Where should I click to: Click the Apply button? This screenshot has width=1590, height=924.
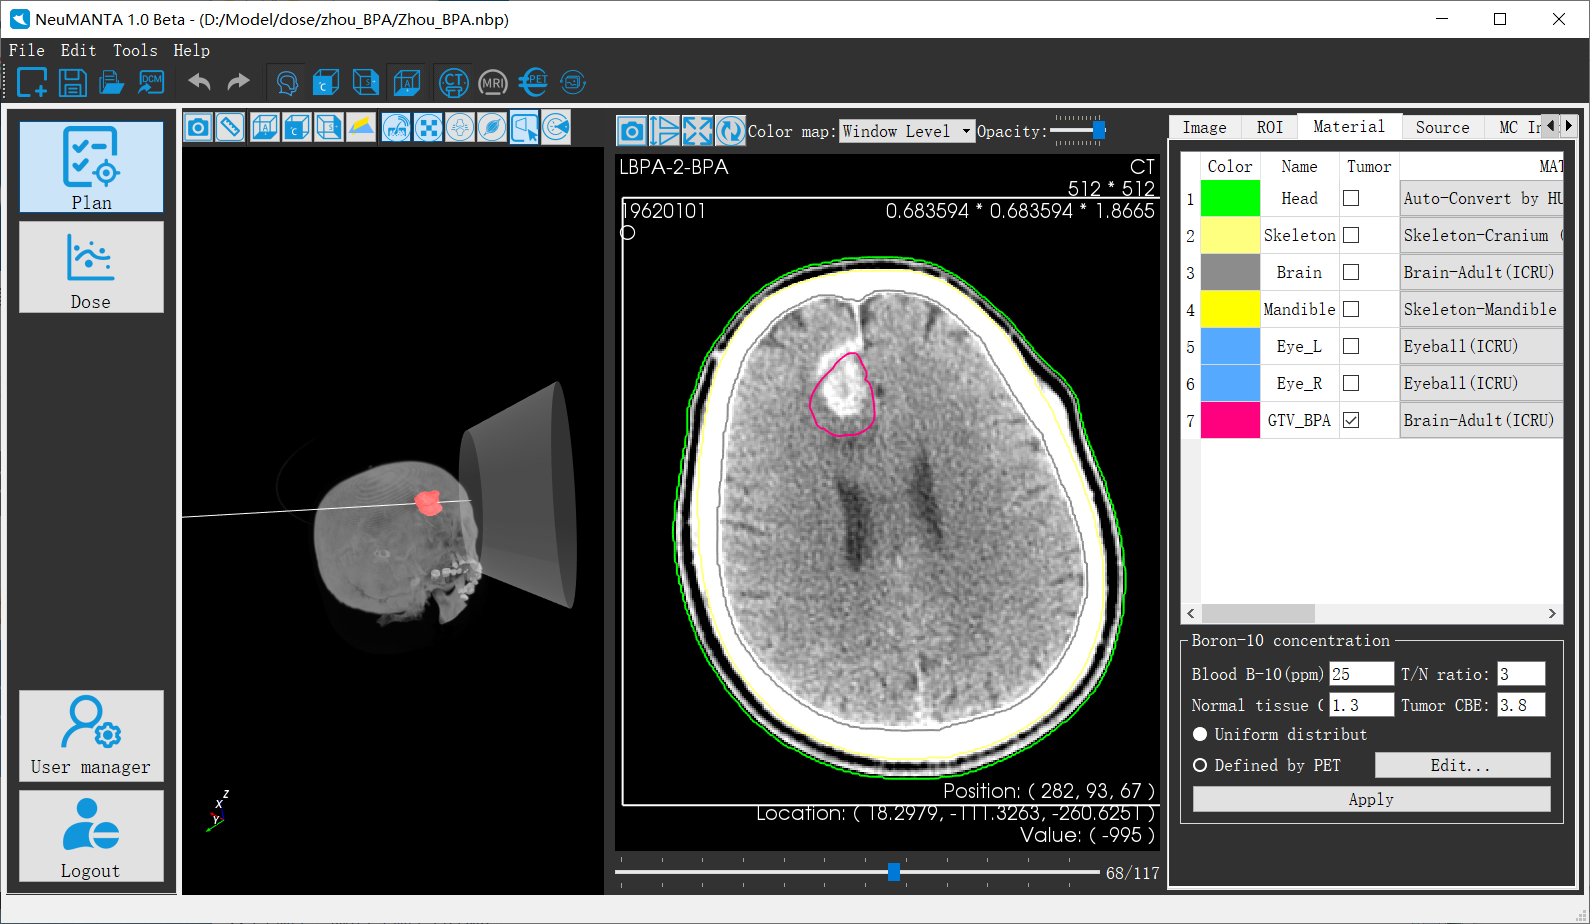pyautogui.click(x=1371, y=799)
